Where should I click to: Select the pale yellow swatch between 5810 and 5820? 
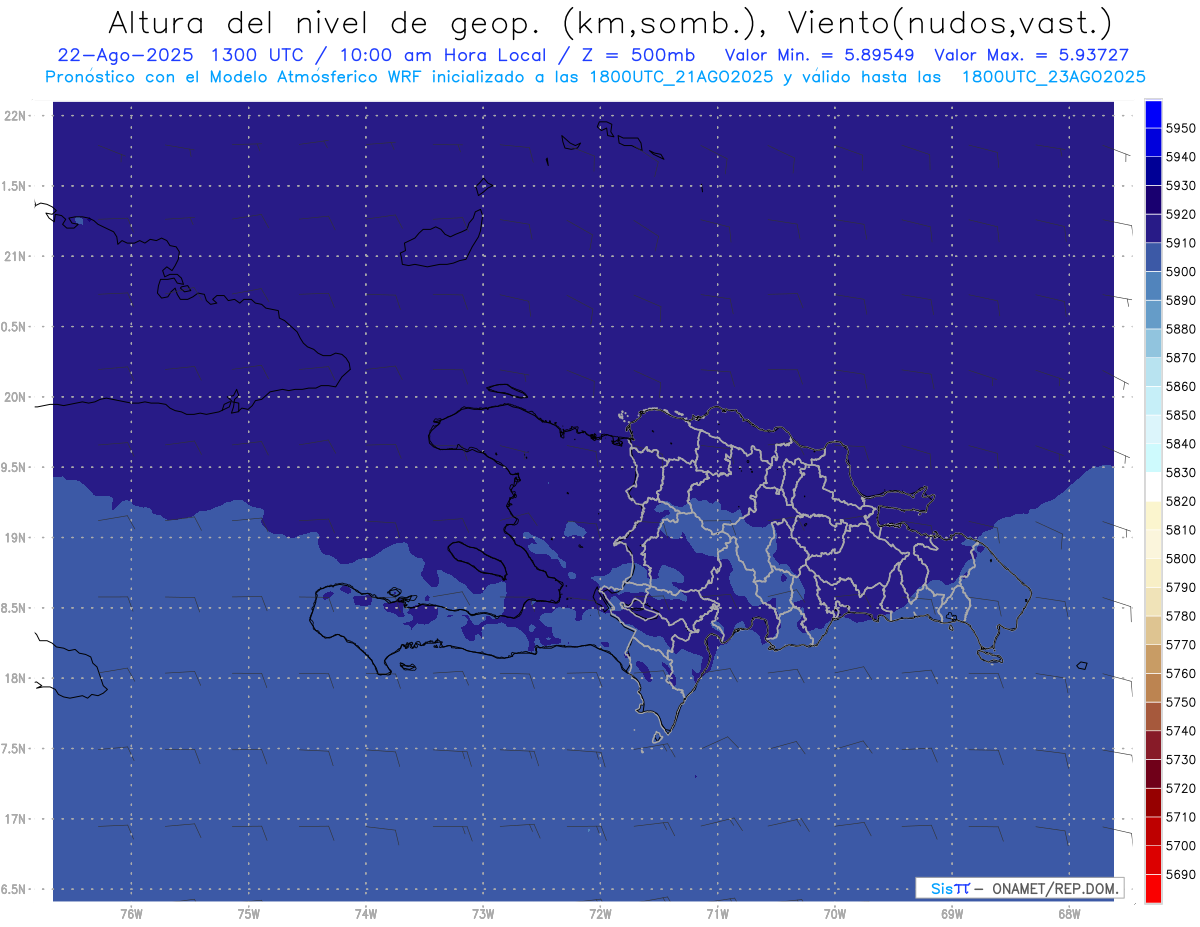pyautogui.click(x=1153, y=515)
